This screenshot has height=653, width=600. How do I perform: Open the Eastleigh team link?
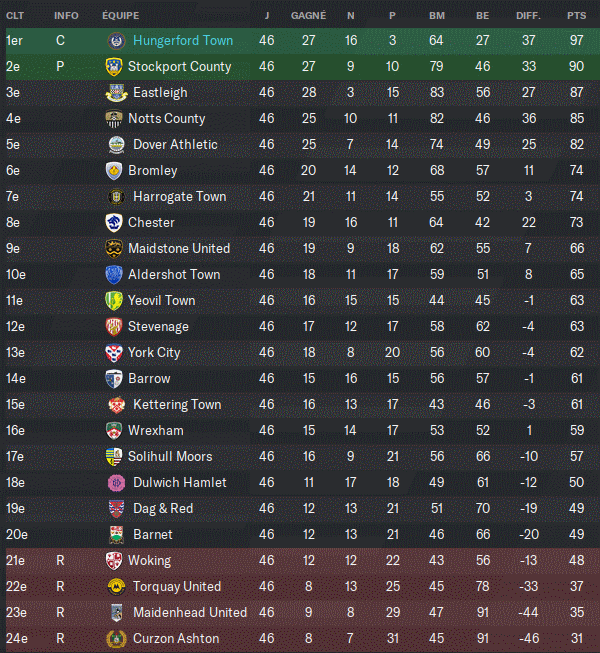pos(160,93)
